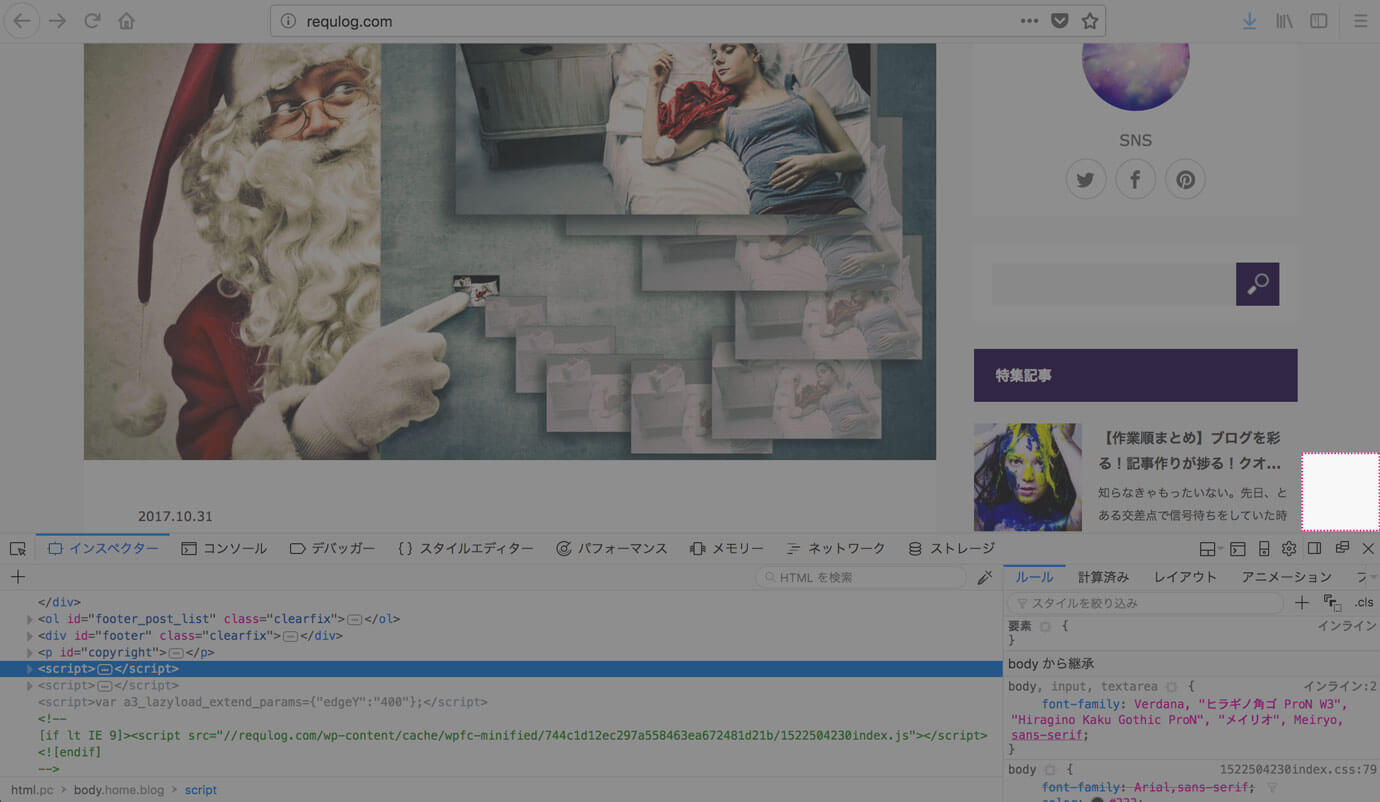Bookmark this page with star icon
The width and height of the screenshot is (1380, 802).
1090,21
